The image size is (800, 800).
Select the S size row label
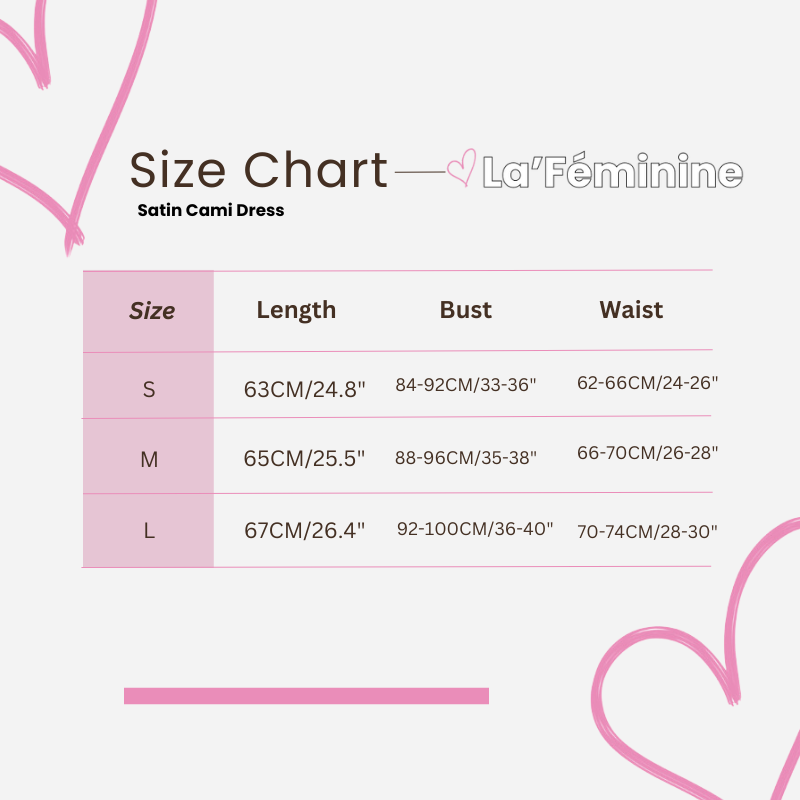(x=149, y=390)
